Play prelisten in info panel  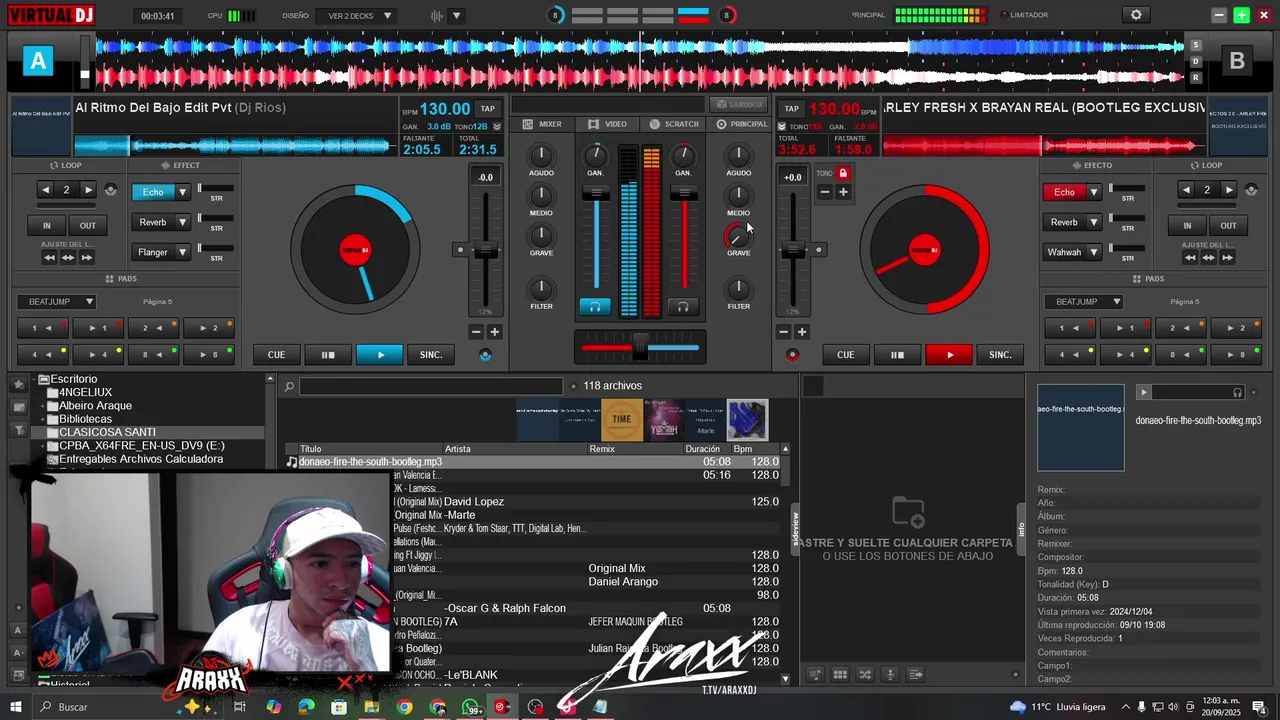tap(1144, 393)
